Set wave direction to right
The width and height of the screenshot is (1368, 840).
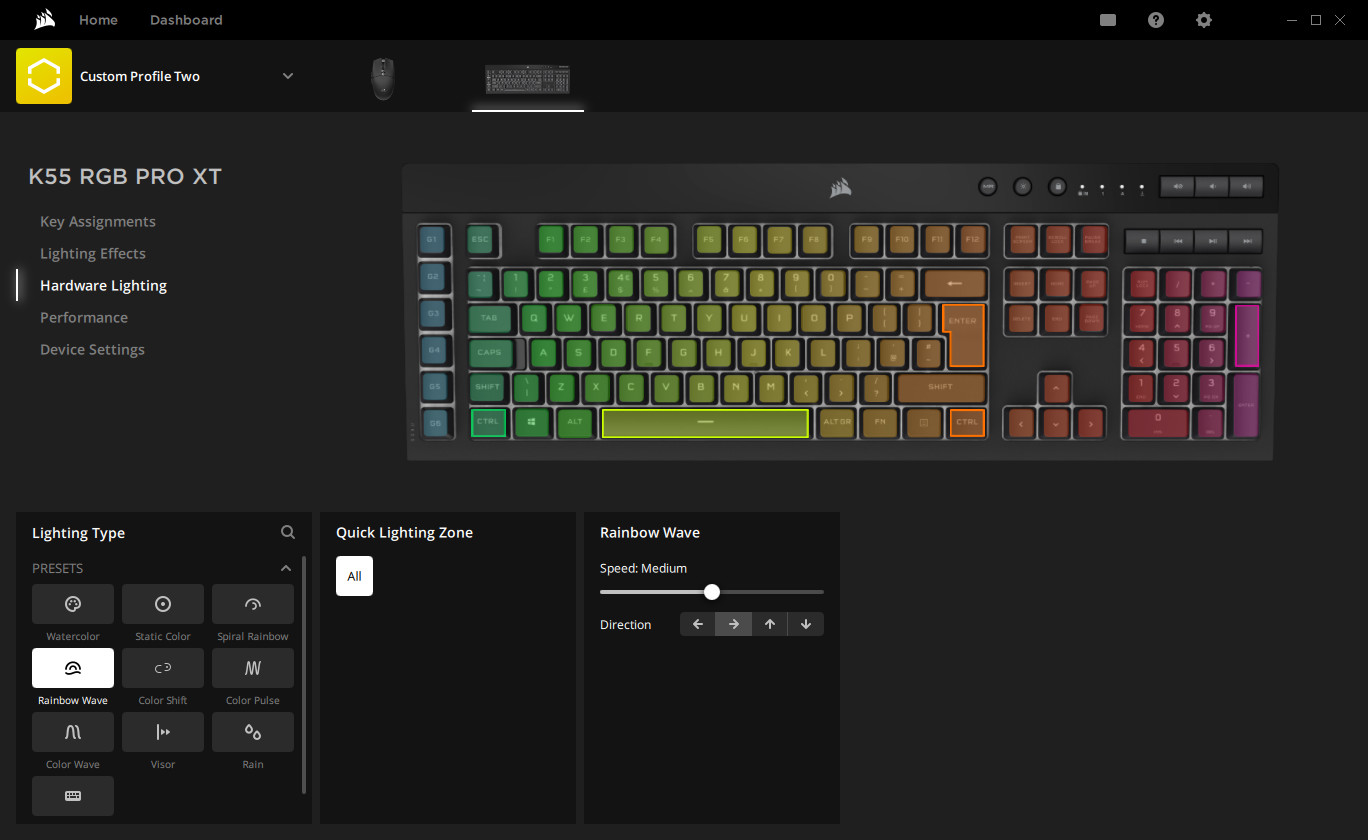click(734, 624)
